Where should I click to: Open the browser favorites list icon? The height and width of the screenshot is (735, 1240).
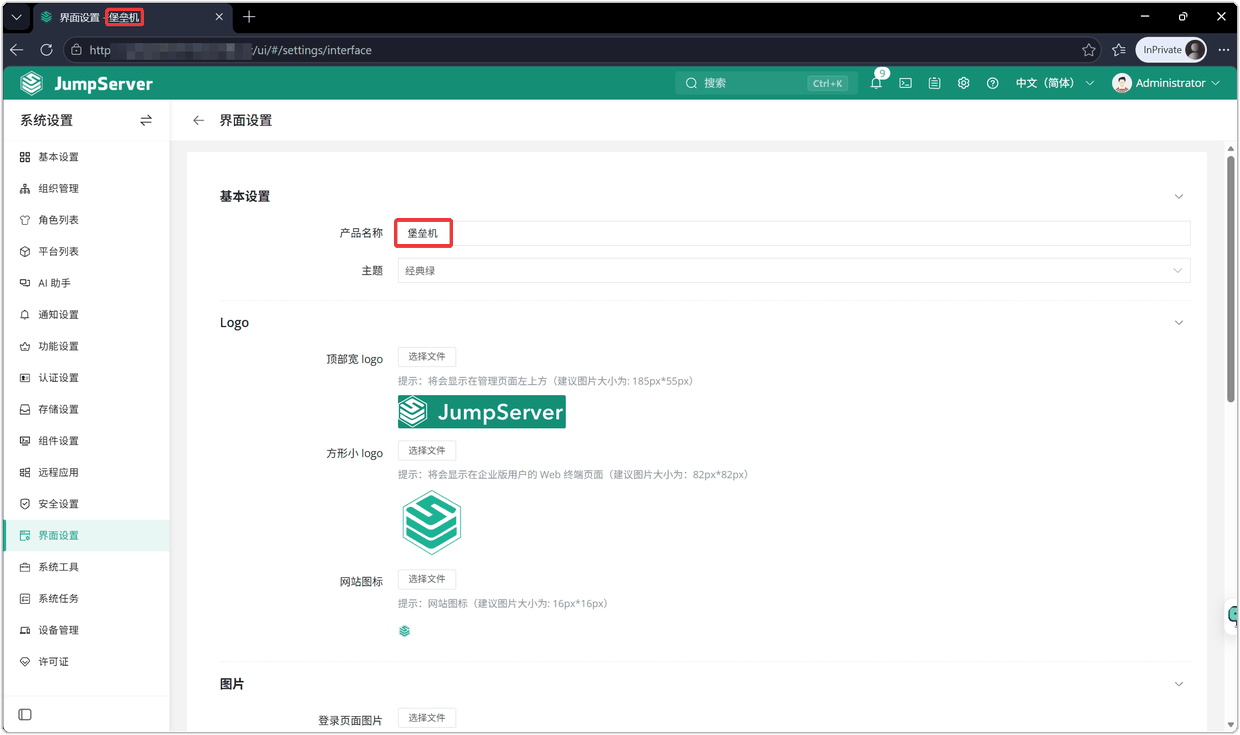pos(1119,50)
